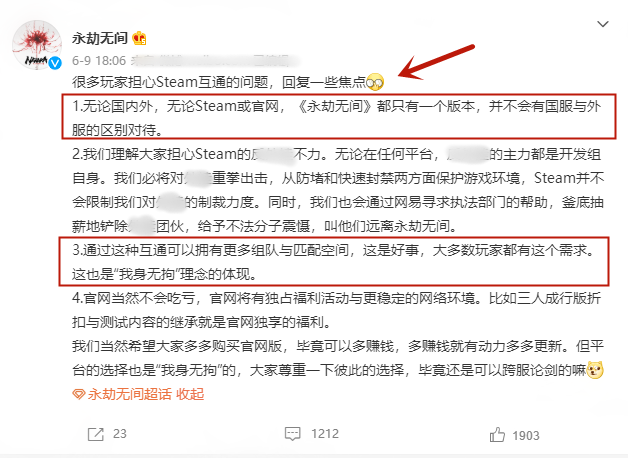Click the comment bubble icon
Screen dimensions: 628x458
(292, 434)
